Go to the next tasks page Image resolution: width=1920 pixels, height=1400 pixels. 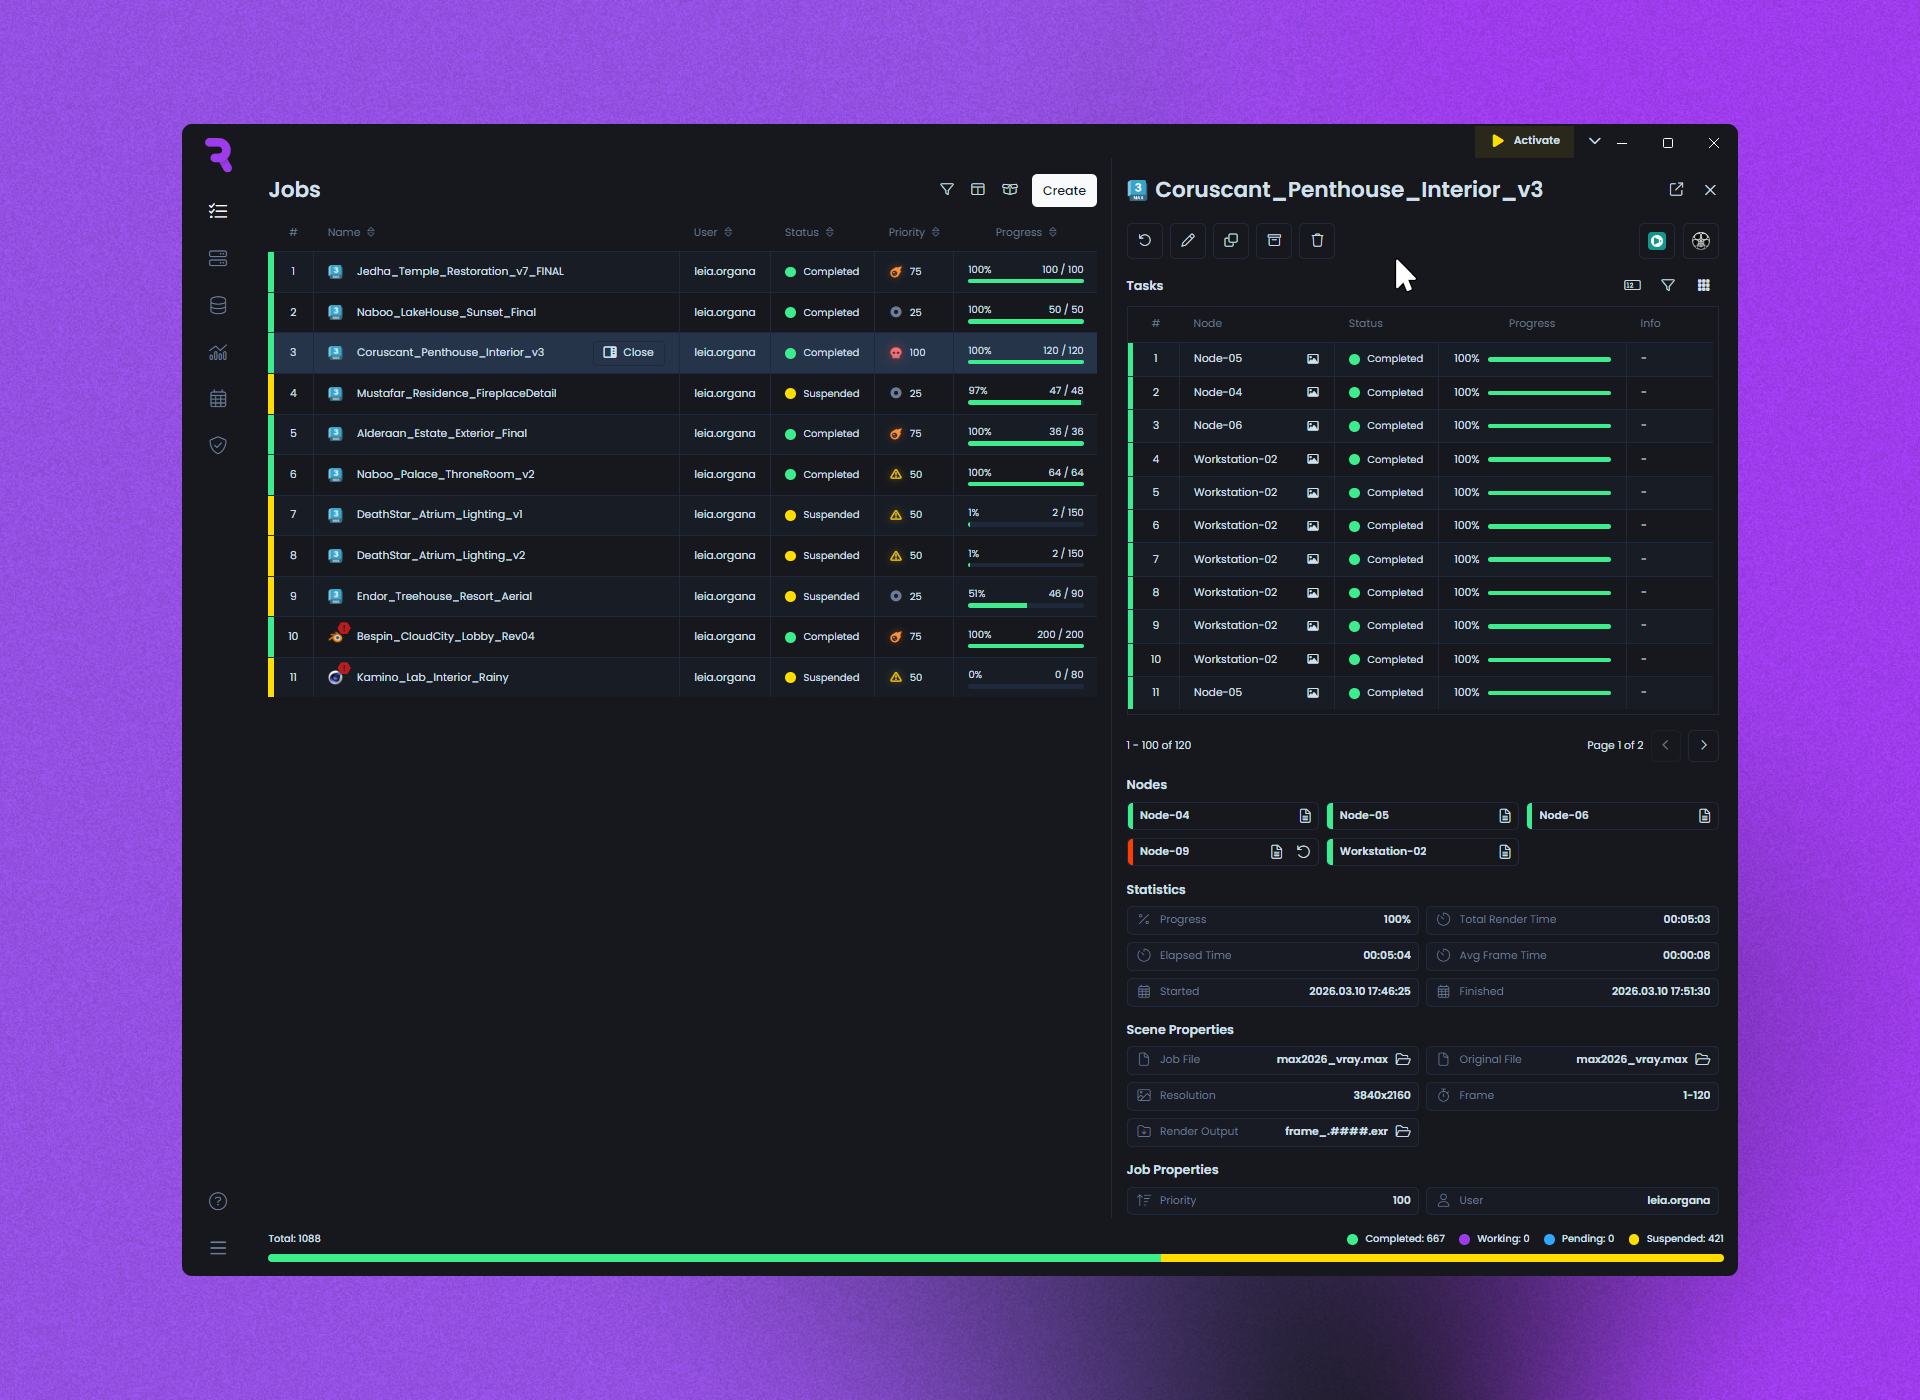[x=1704, y=745]
